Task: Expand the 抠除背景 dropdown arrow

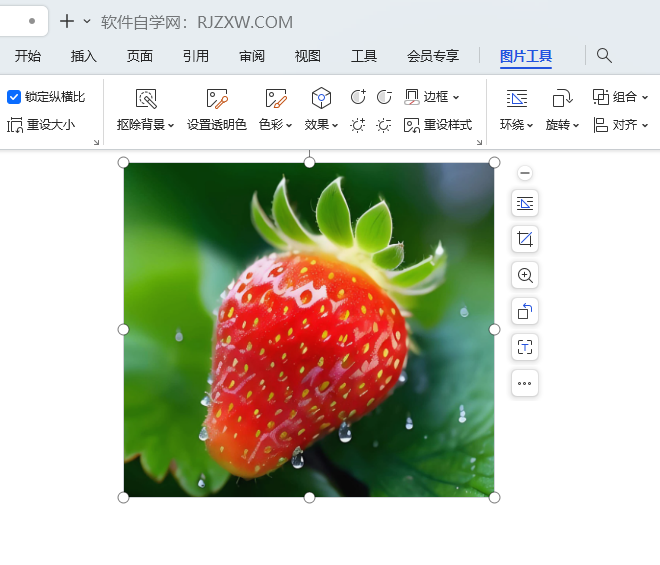Action: coord(171,125)
